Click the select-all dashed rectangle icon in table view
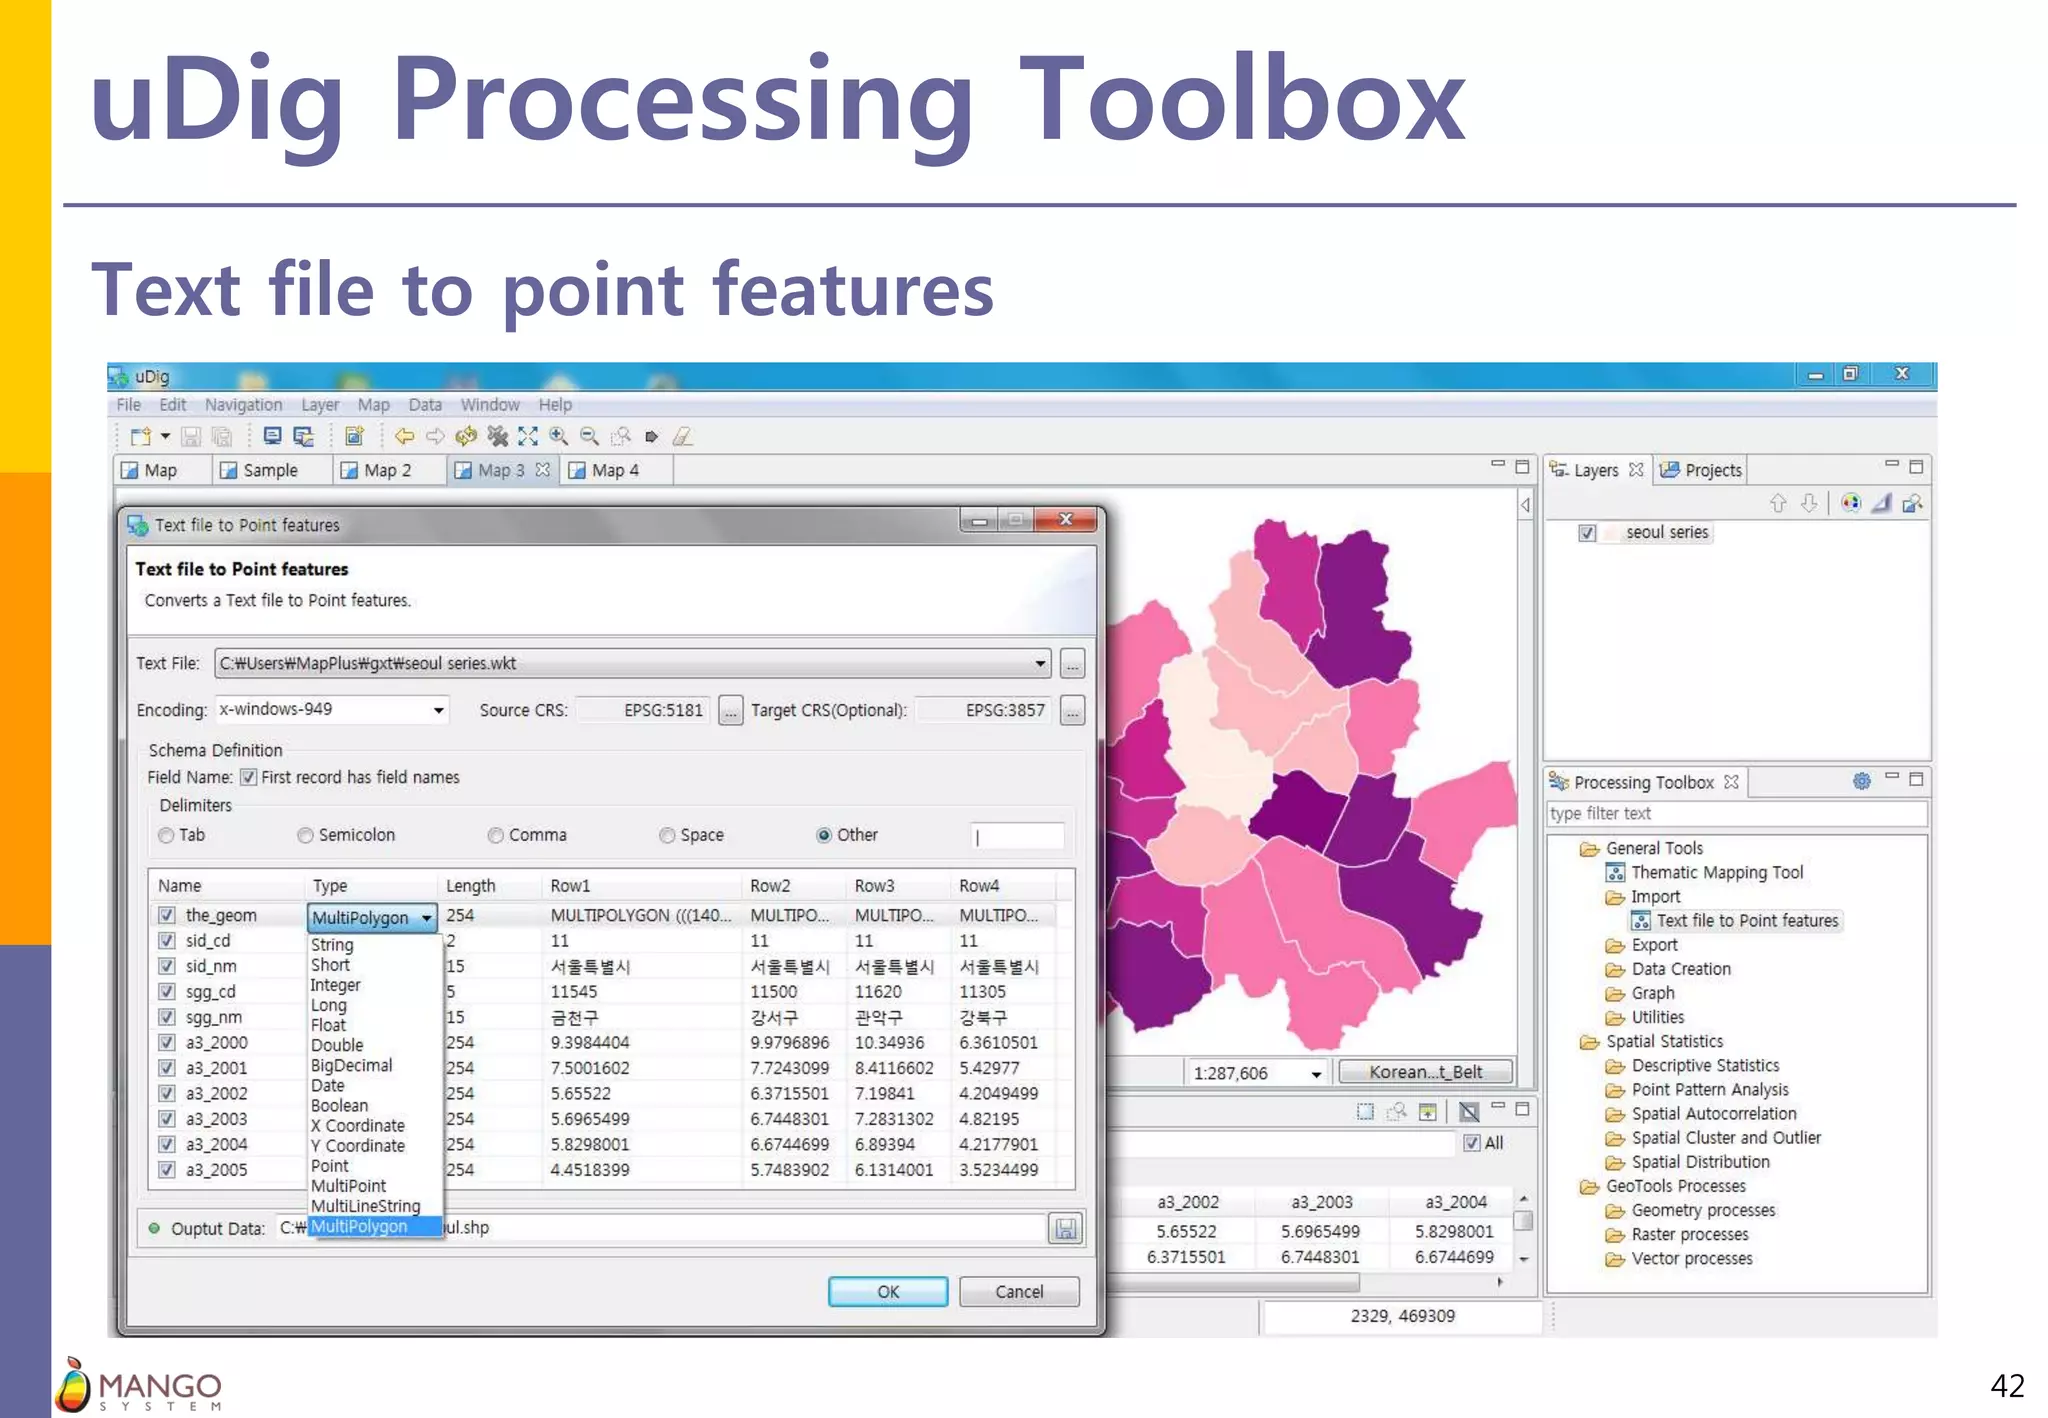The height and width of the screenshot is (1418, 2048). pos(1365,1111)
